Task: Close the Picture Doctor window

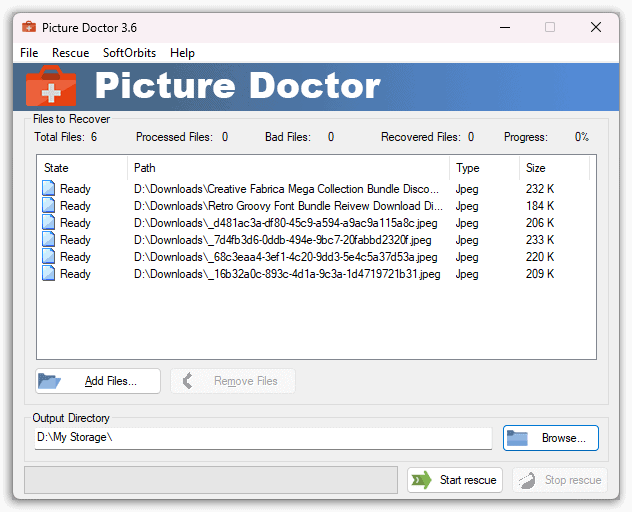Action: click(x=596, y=27)
